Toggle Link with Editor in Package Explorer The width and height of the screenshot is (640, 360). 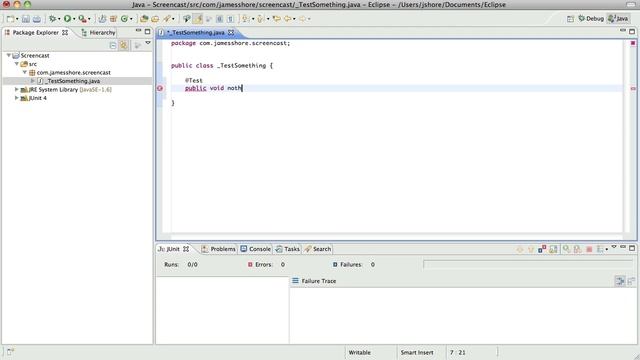click(124, 45)
